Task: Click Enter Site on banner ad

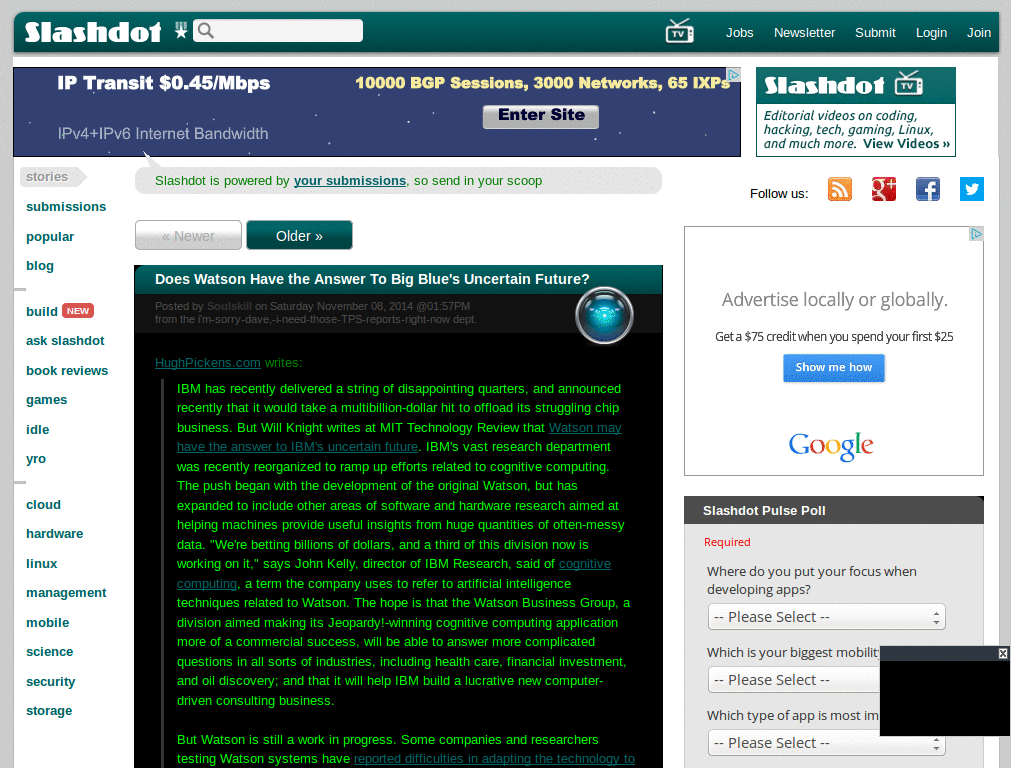Action: (541, 116)
